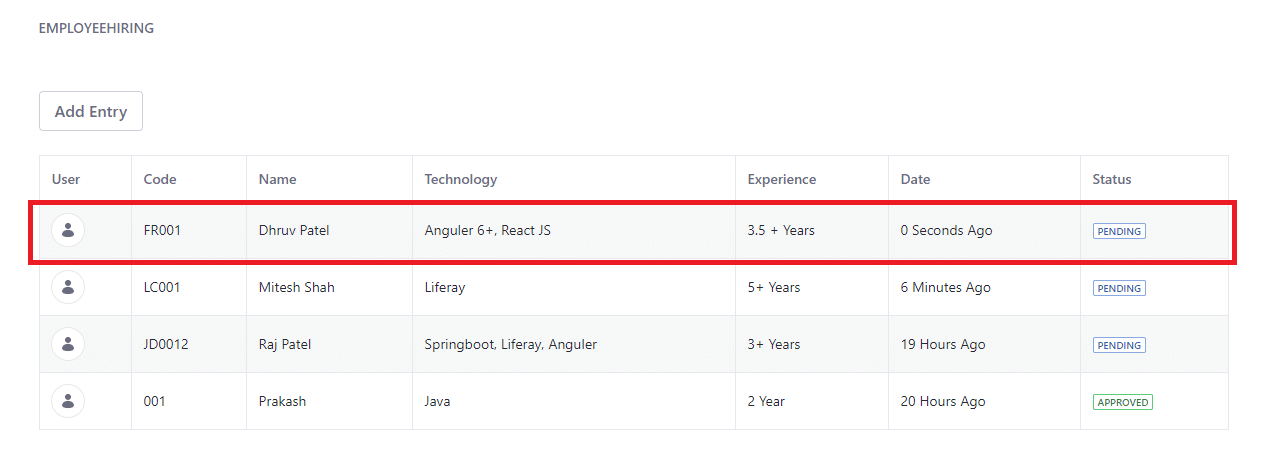The width and height of the screenshot is (1285, 463).
Task: Open the EMPLOYEEHIRING heading
Action: (x=96, y=28)
